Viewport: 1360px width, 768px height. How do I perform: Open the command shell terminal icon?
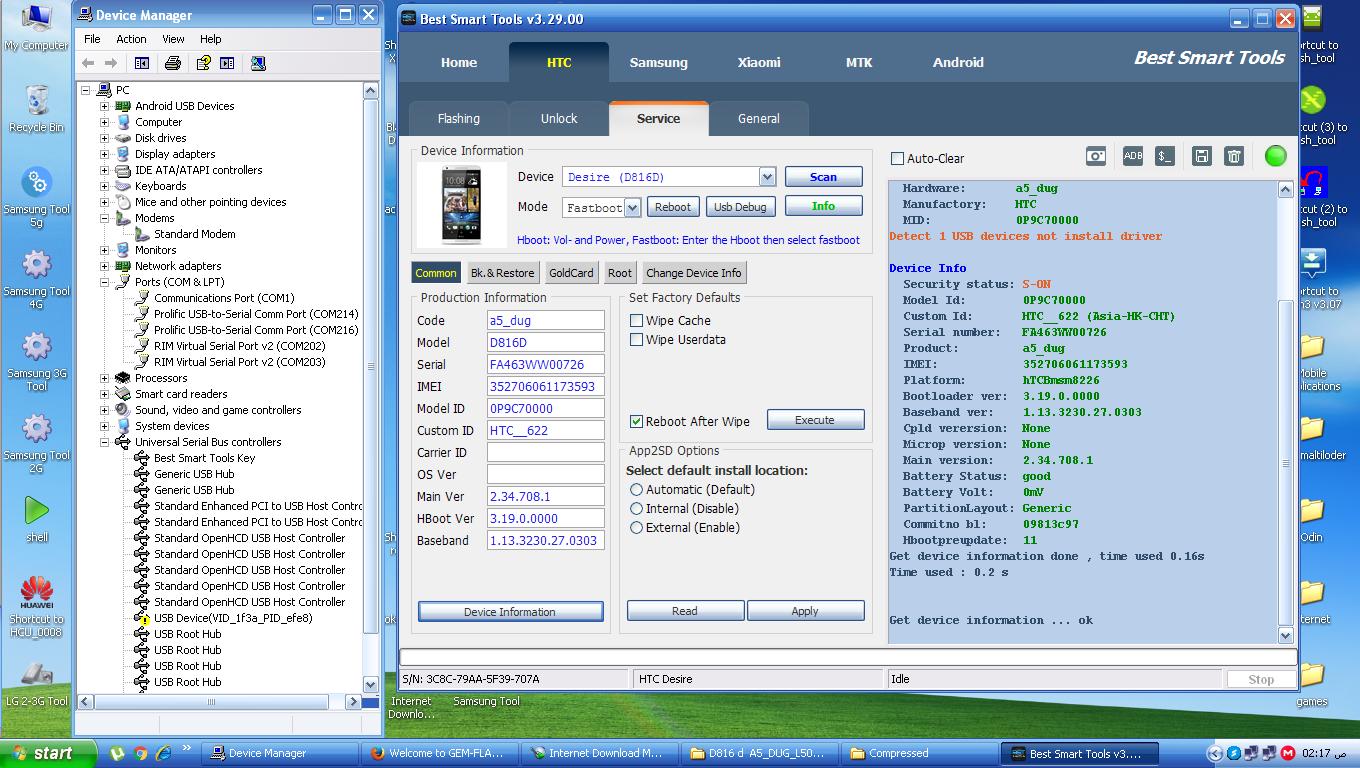(x=1165, y=156)
